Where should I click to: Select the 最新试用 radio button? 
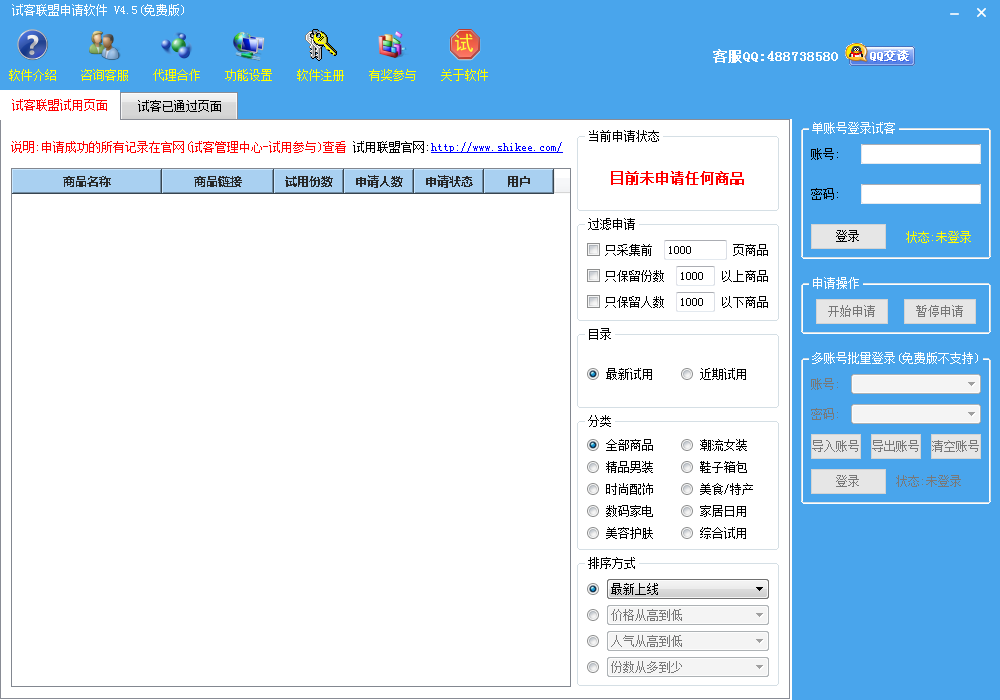click(x=593, y=374)
